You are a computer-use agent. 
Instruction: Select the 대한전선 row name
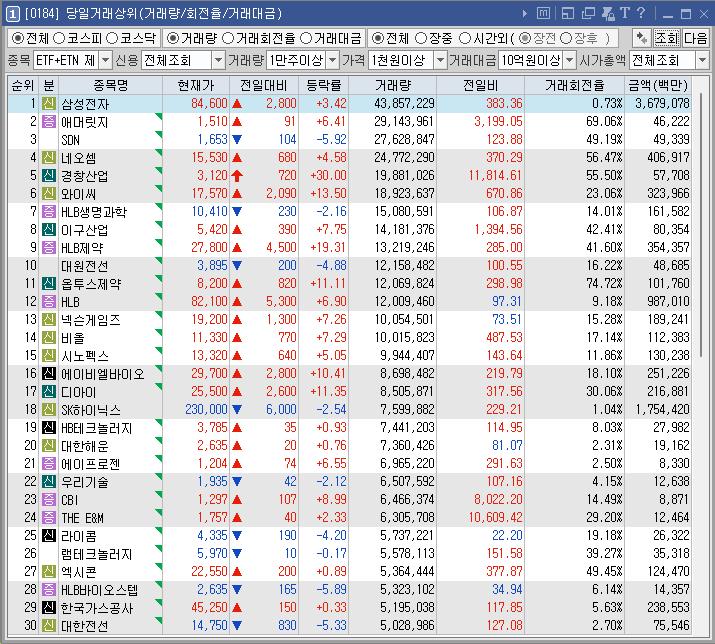click(85, 625)
